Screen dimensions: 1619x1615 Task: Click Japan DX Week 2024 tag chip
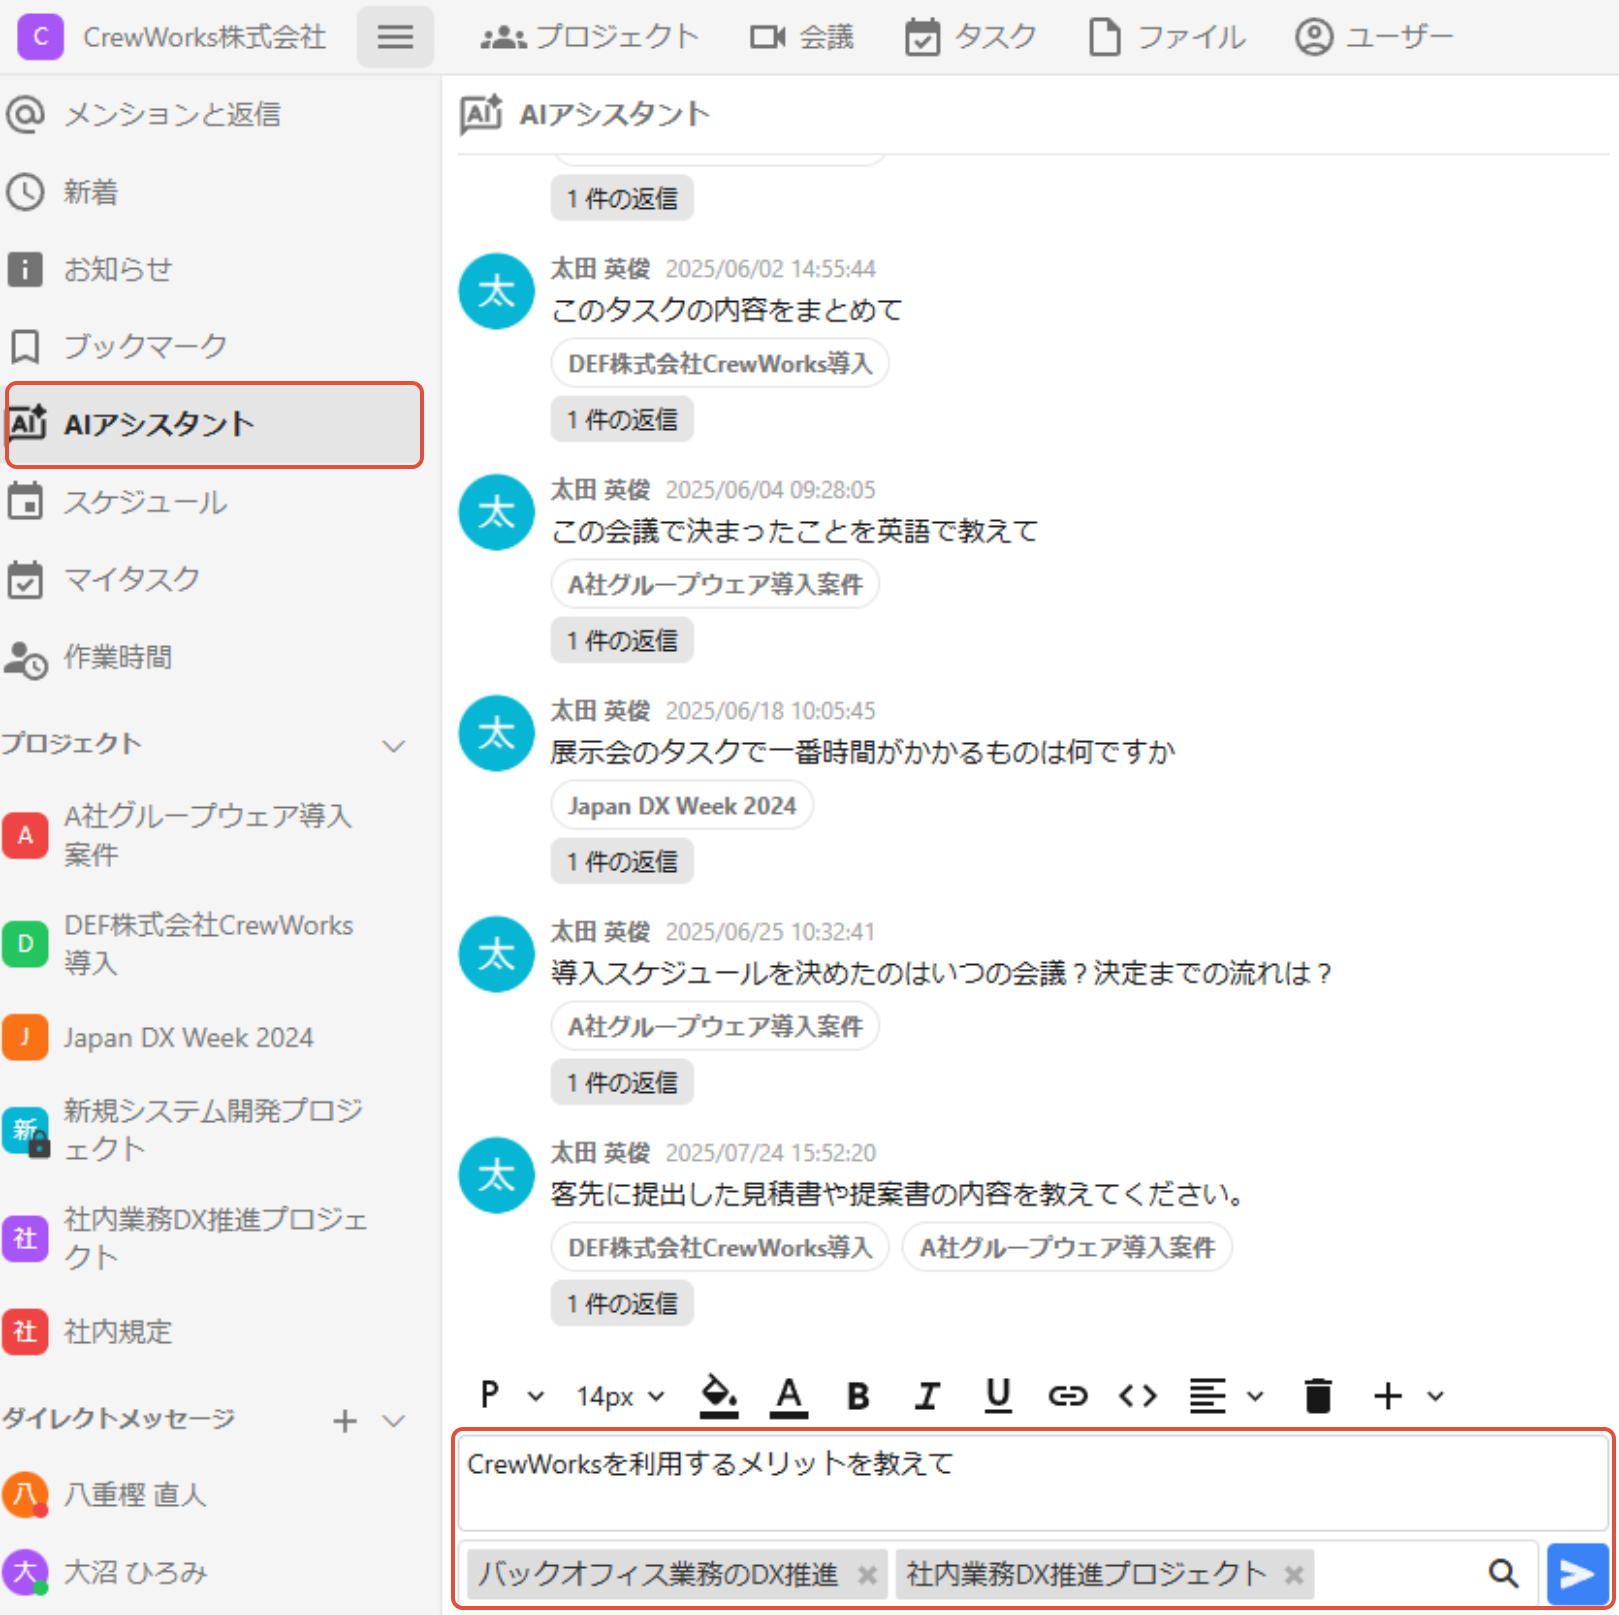click(682, 805)
